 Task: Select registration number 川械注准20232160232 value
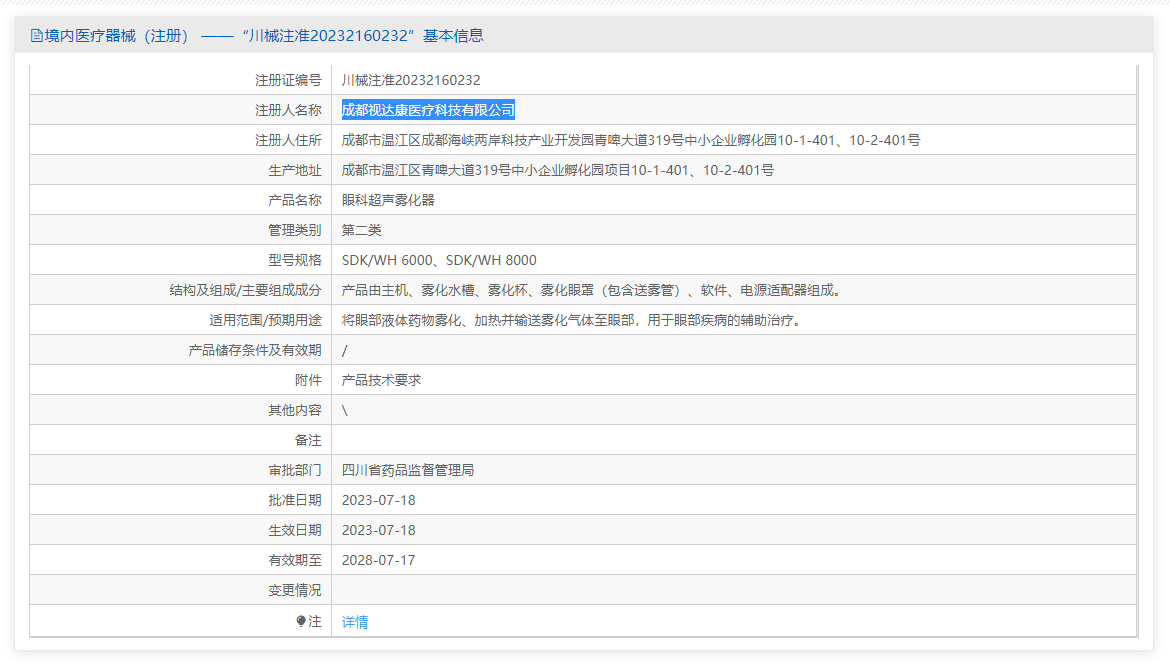coord(411,80)
